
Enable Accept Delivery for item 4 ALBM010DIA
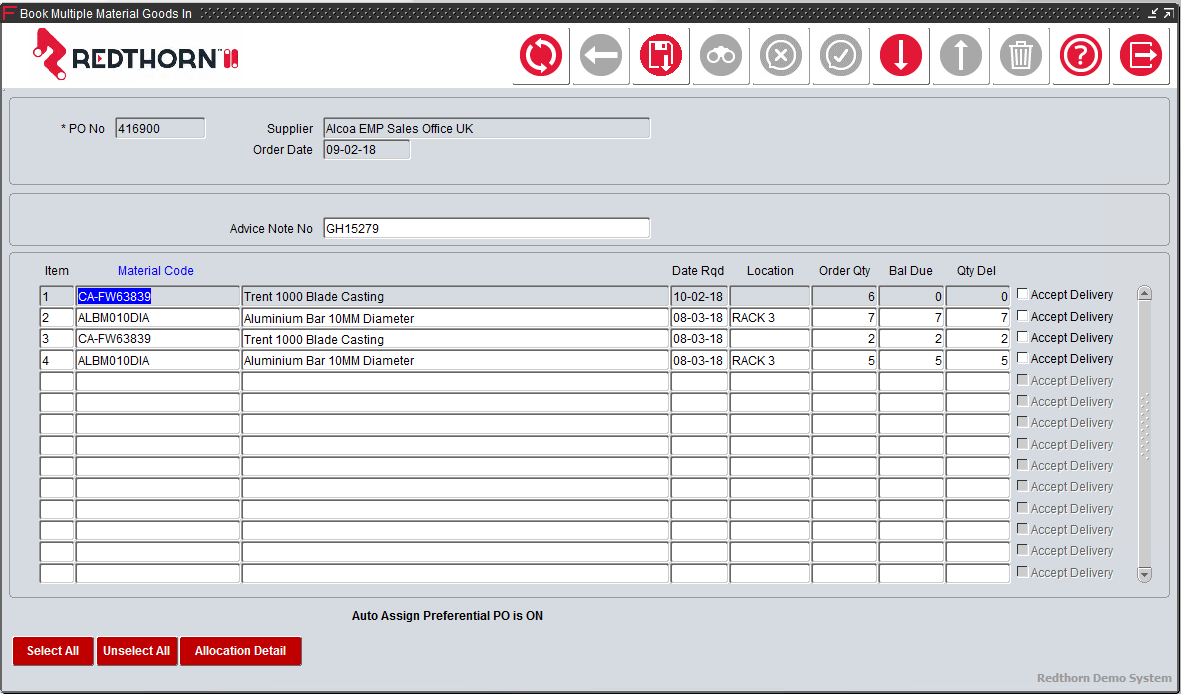[x=1022, y=357]
